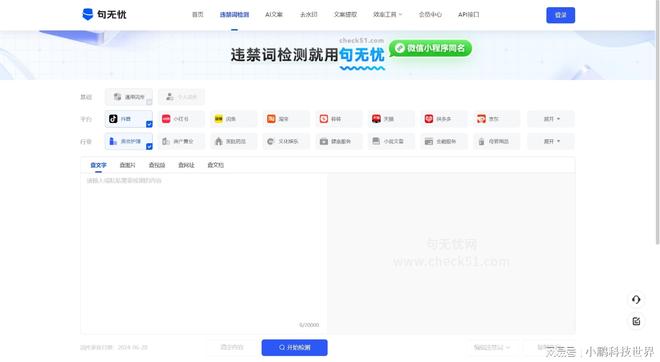This screenshot has height=362, width=660.
Task: Uncheck the Douyin platform checkbox
Action: tap(149, 124)
